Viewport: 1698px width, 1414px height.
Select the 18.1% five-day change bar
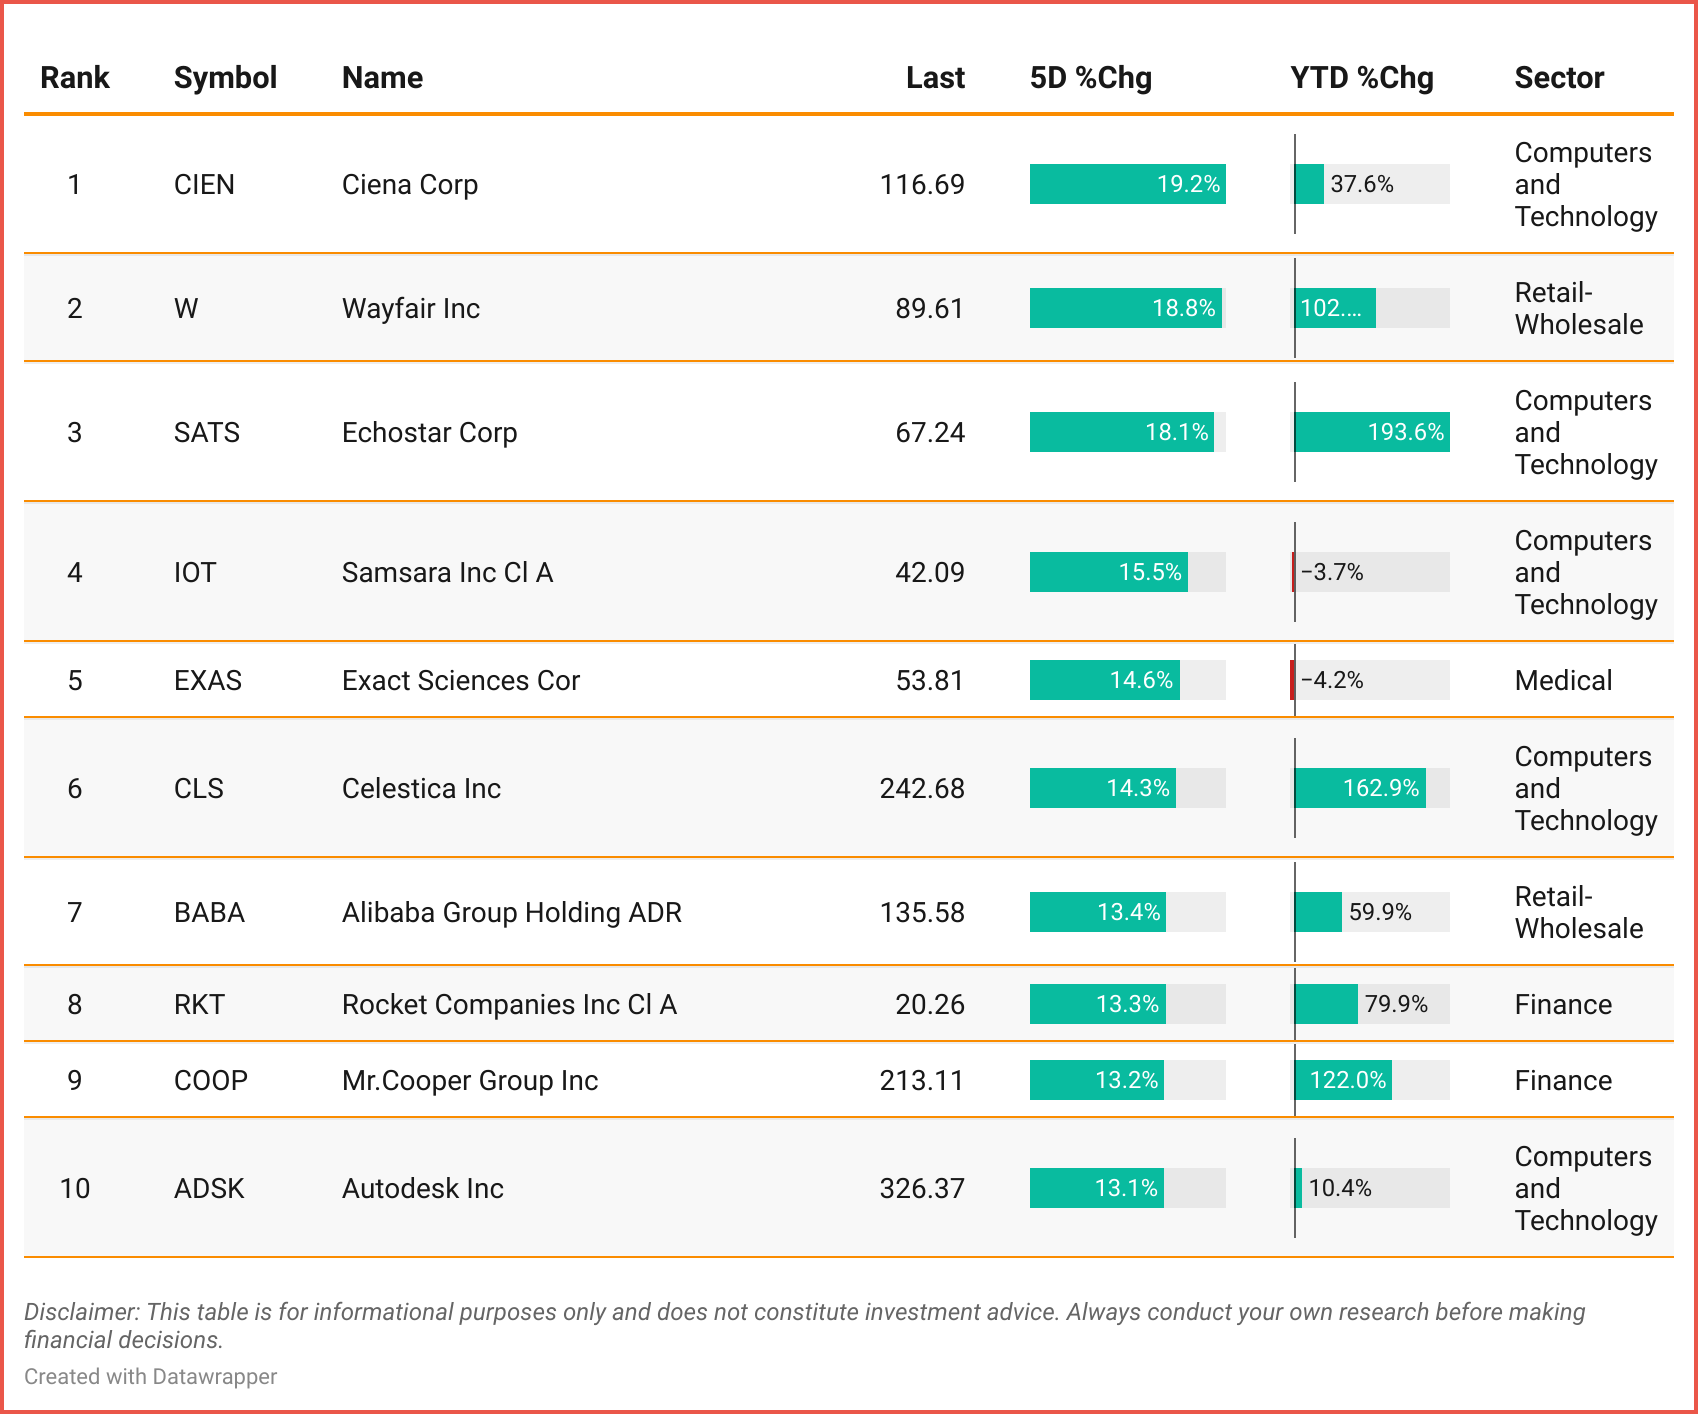[1122, 432]
